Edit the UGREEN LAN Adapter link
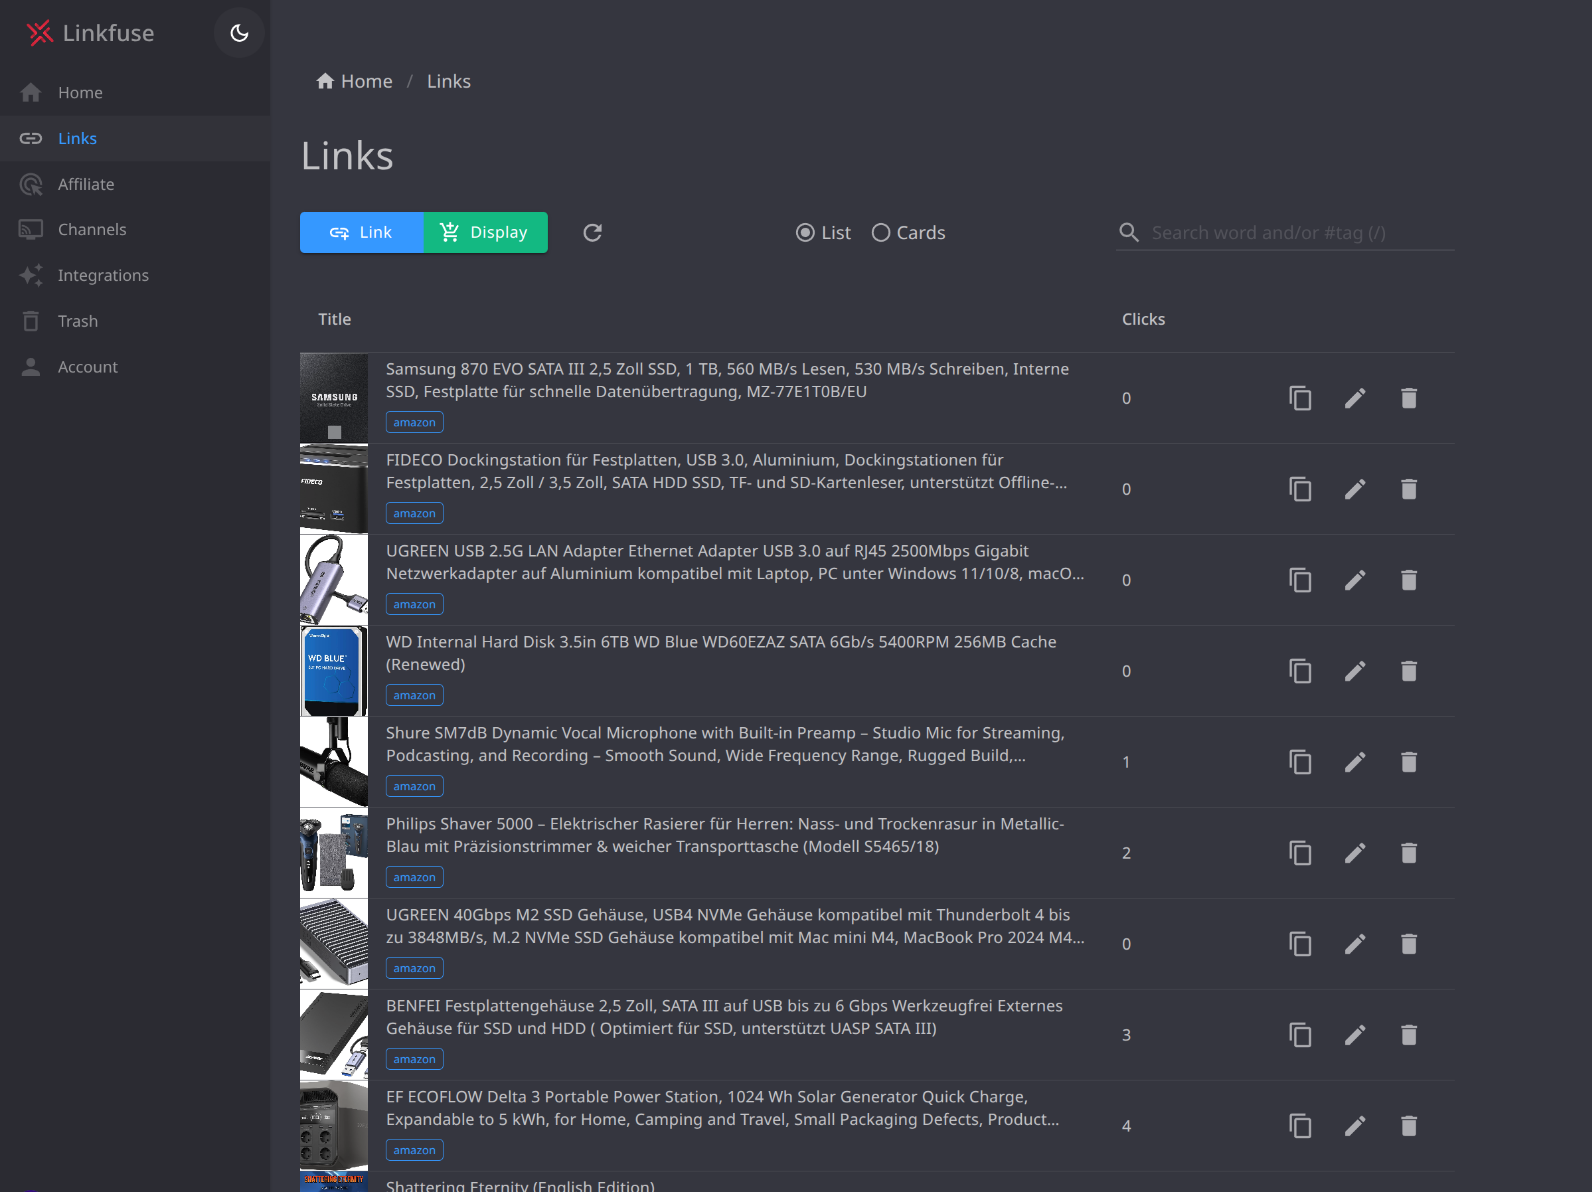The height and width of the screenshot is (1192, 1592). (x=1355, y=580)
